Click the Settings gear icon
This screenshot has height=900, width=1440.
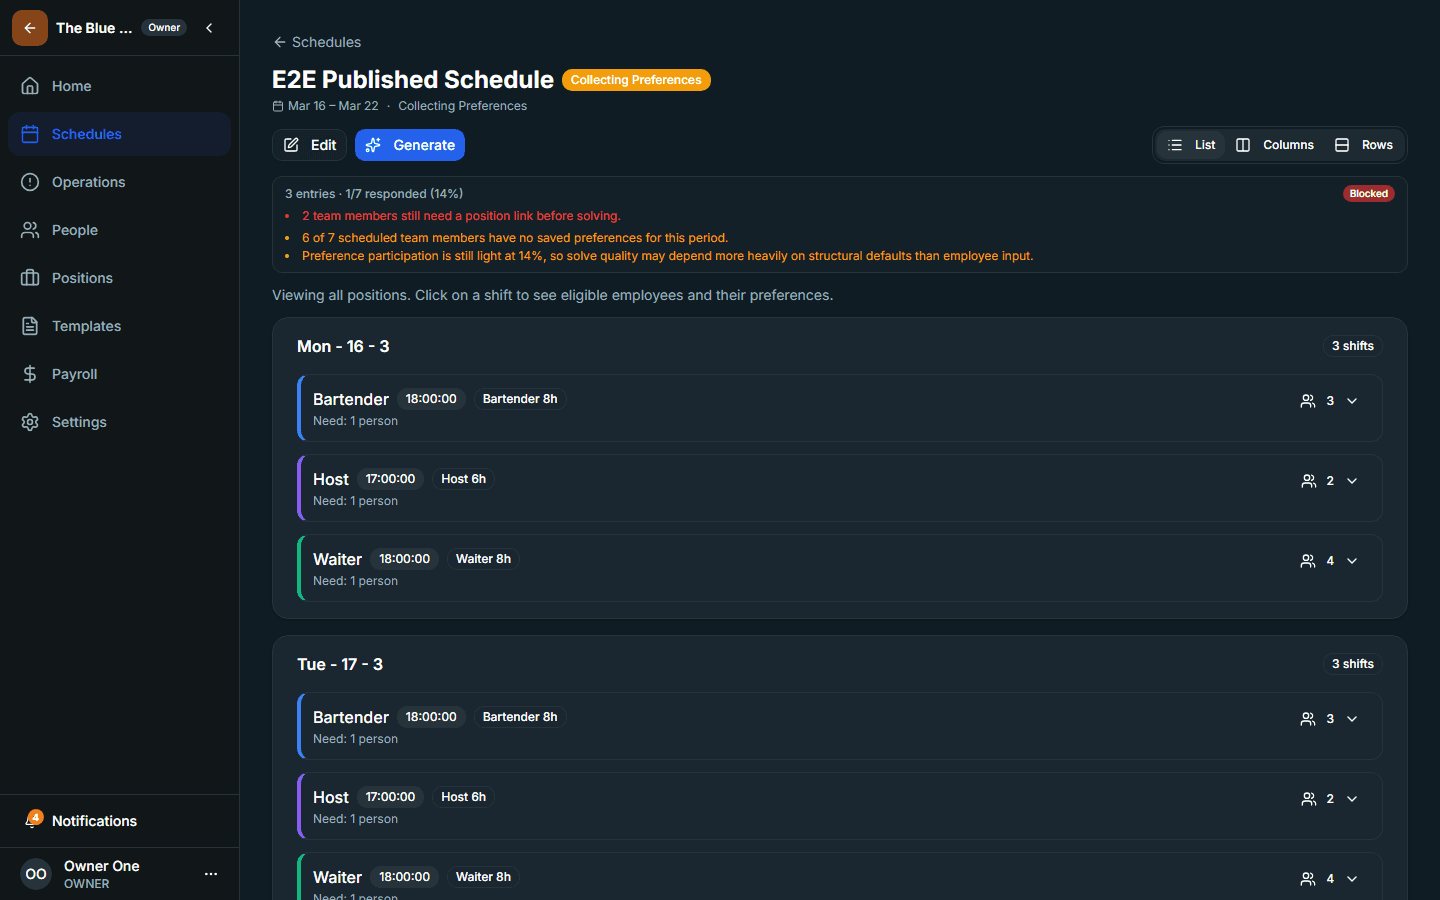click(x=30, y=422)
